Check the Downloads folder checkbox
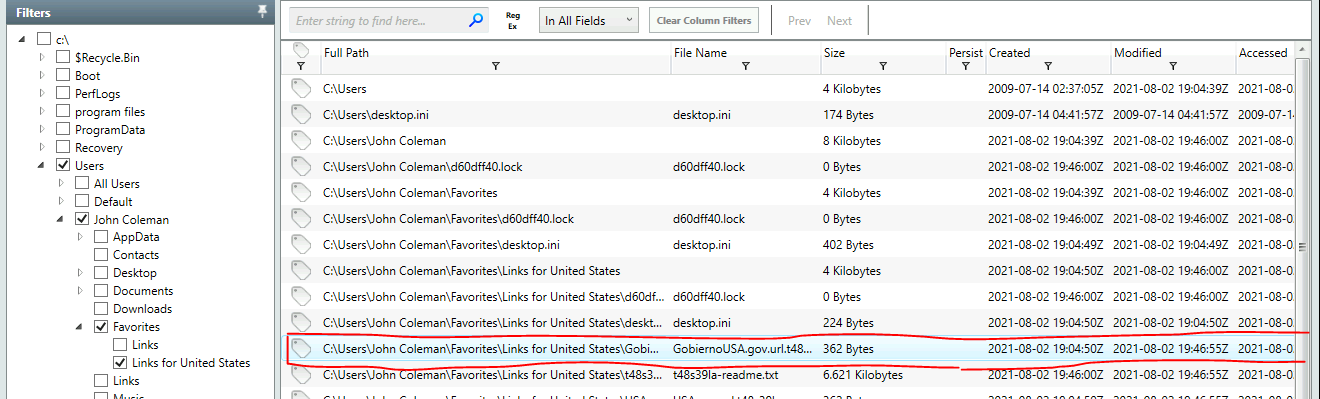The image size is (1320, 399). (x=101, y=308)
